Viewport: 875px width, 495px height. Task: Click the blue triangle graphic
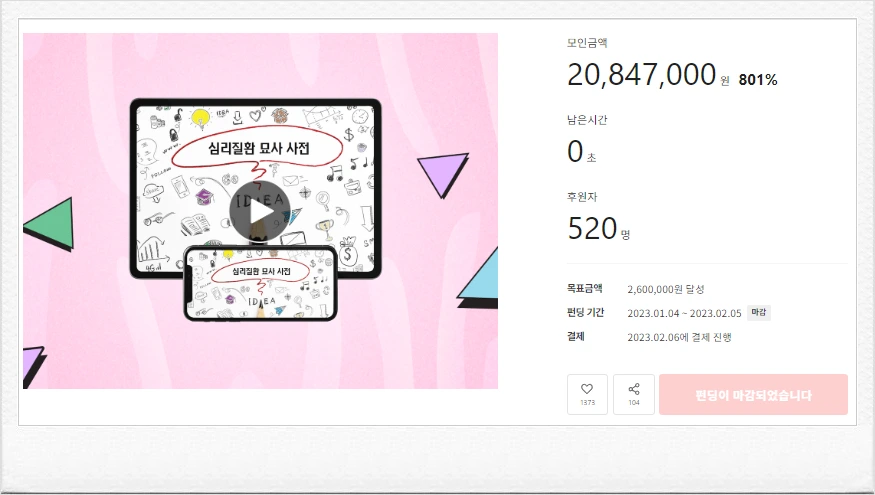(x=478, y=278)
